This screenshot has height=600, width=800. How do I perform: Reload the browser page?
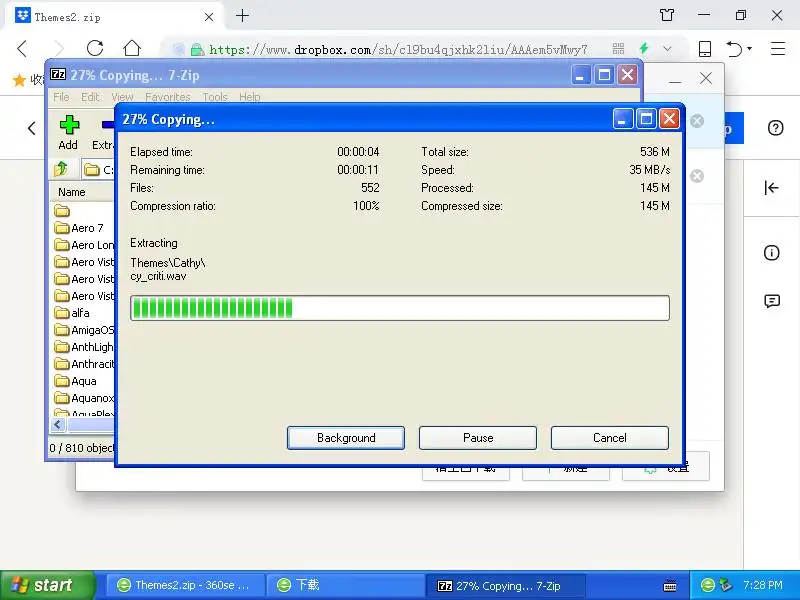tap(95, 48)
